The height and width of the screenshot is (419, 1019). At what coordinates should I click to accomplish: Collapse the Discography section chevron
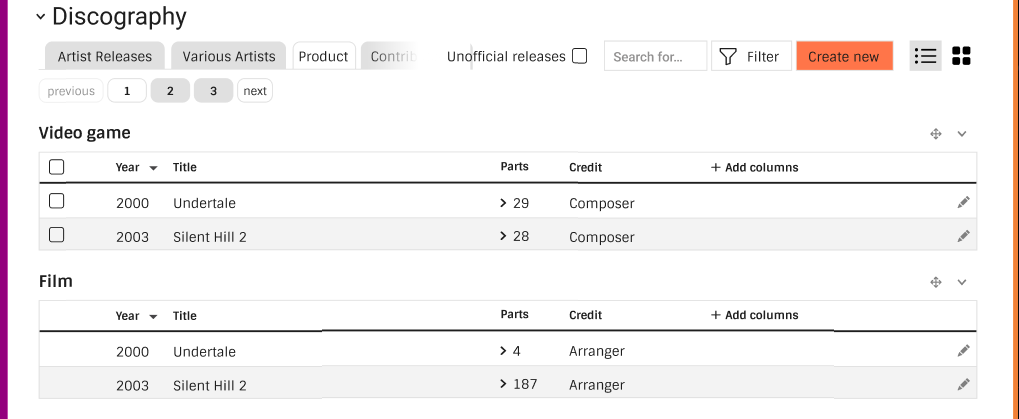point(40,17)
